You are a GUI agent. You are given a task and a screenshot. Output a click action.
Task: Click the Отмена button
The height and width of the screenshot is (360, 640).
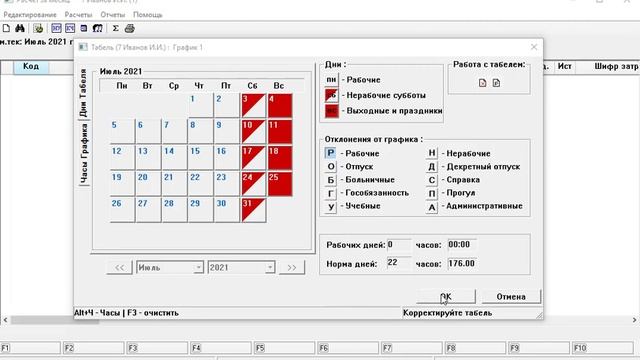(511, 296)
